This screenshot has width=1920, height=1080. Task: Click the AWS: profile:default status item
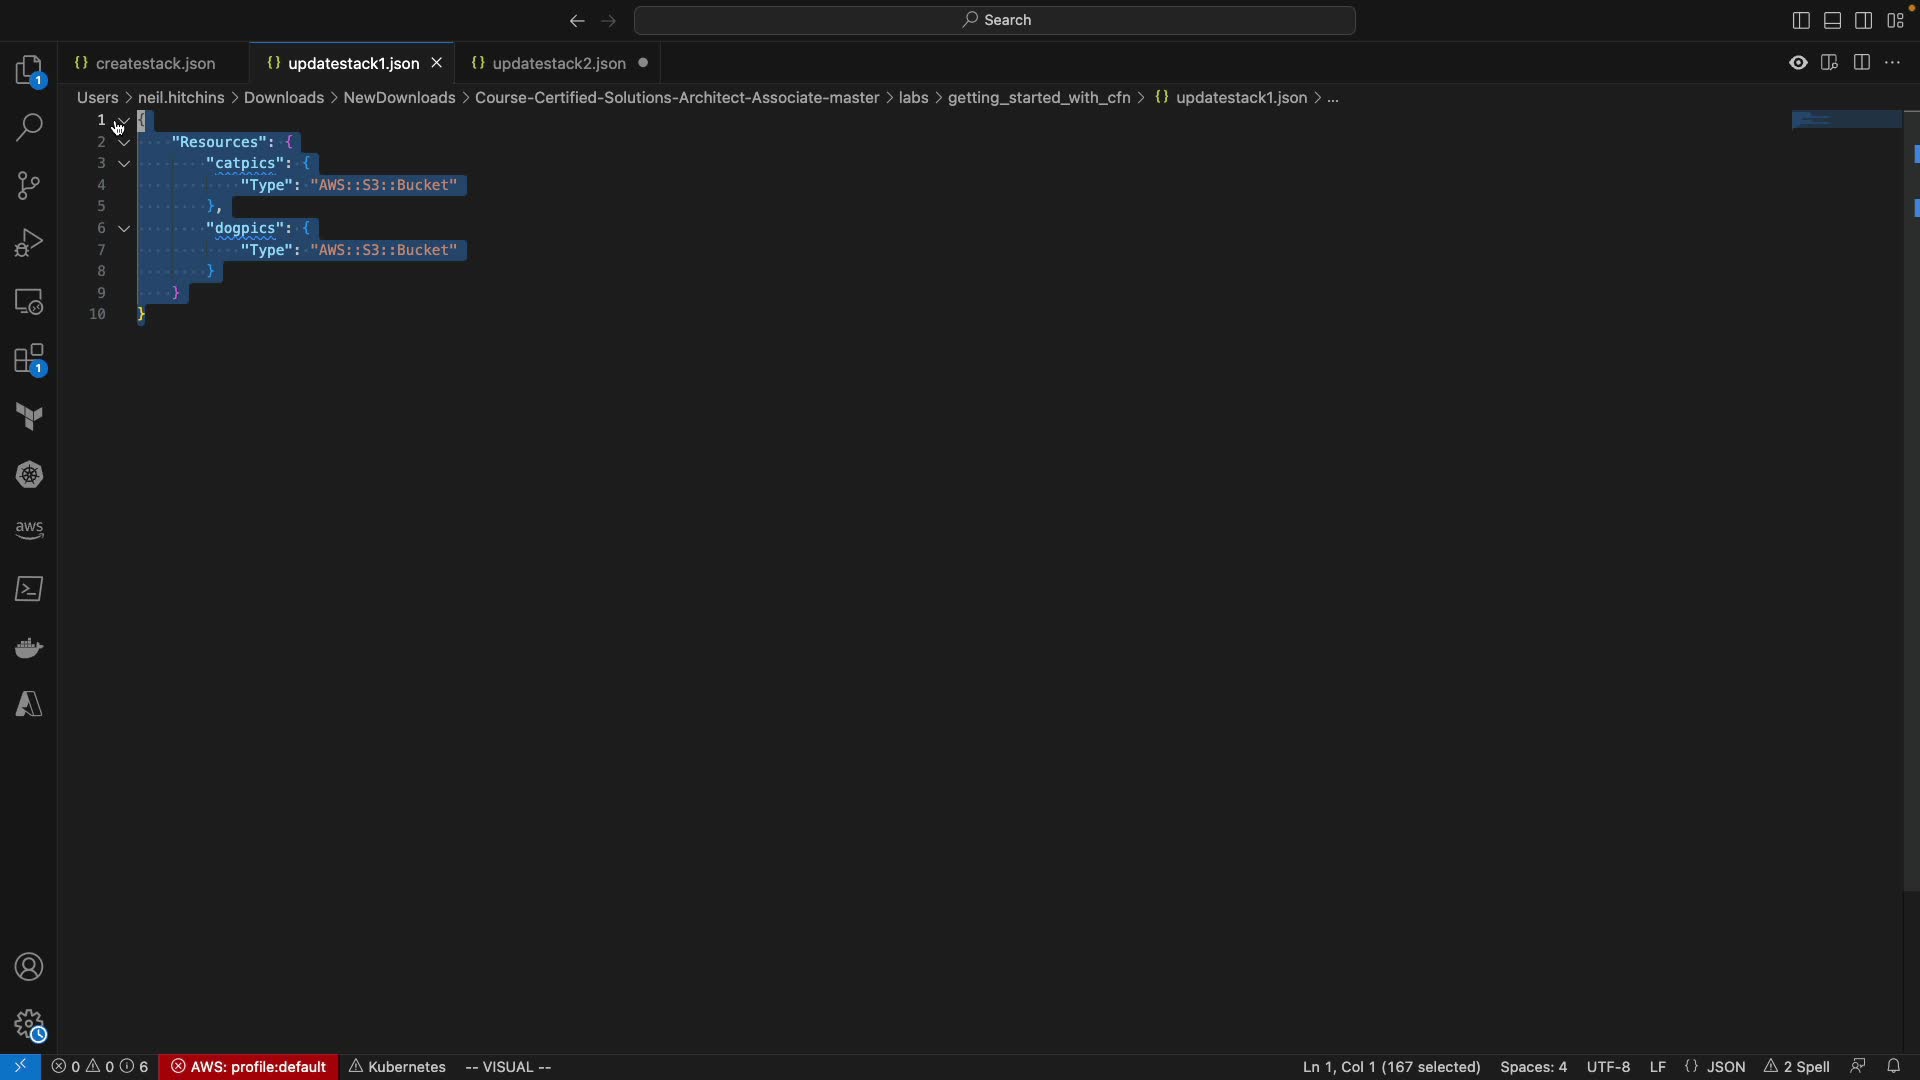coord(249,1067)
